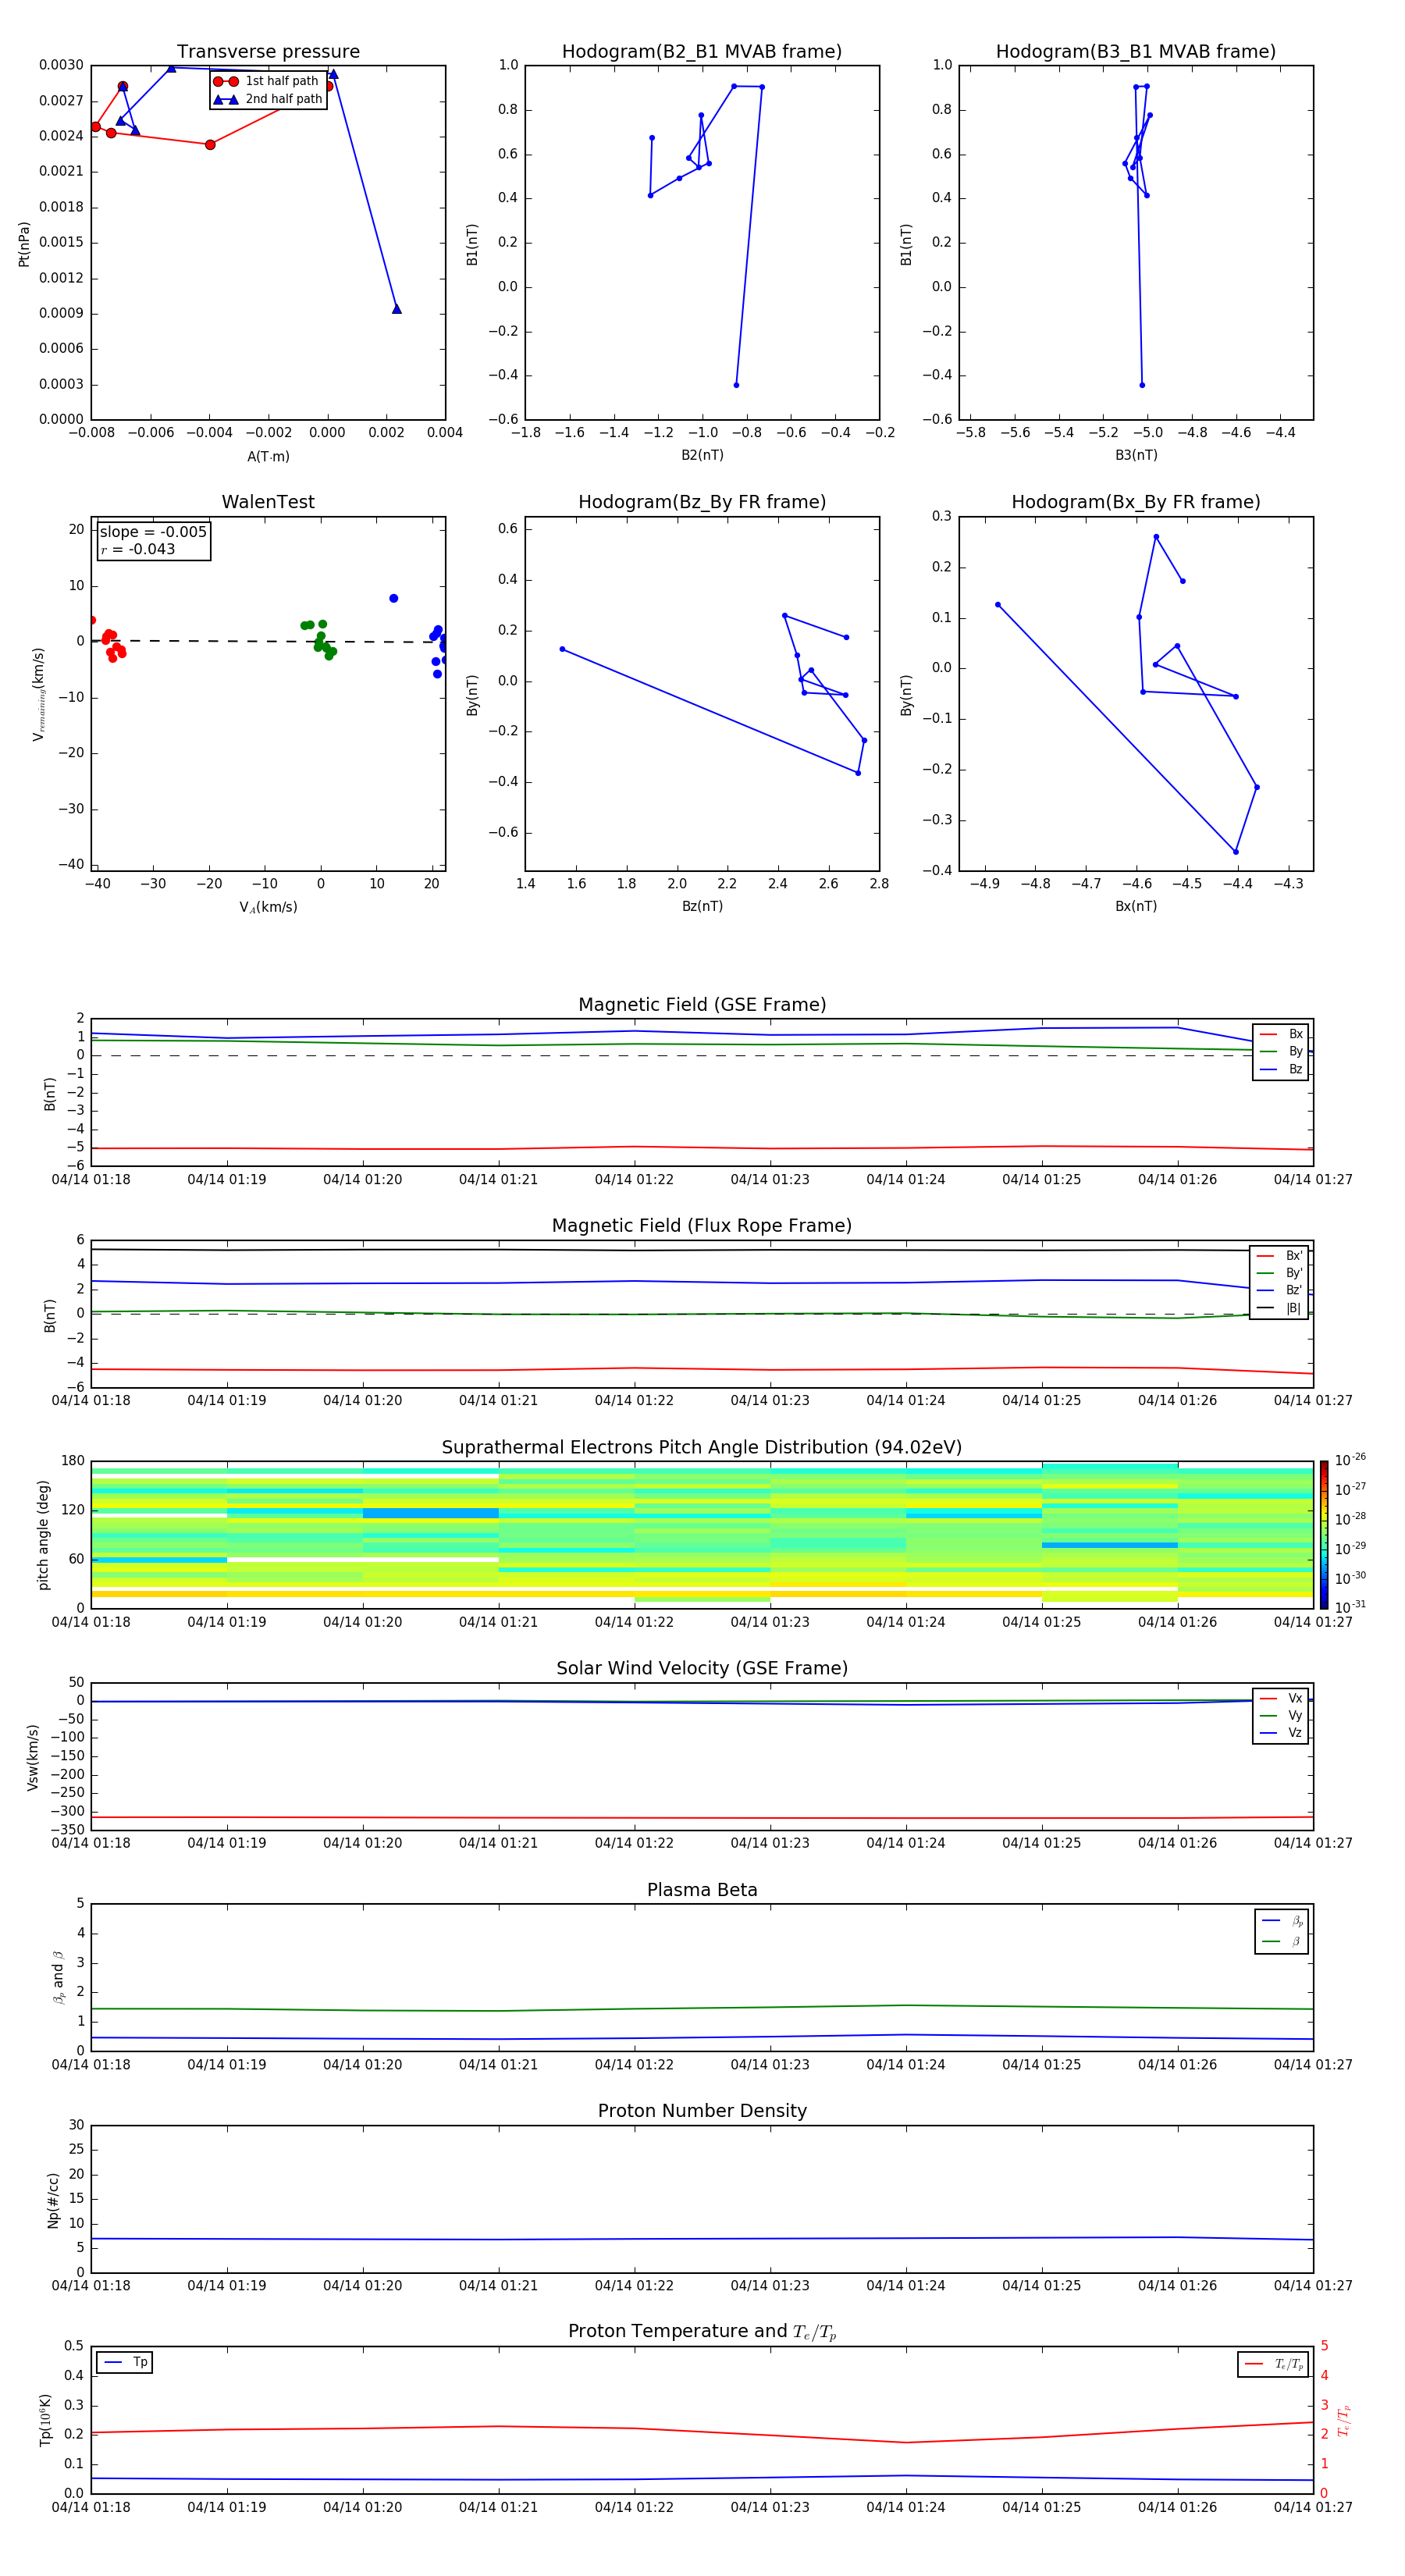Select '|B|' in Flux Rope Frame legend
This screenshot has width=1405, height=2576.
click(x=1279, y=1308)
